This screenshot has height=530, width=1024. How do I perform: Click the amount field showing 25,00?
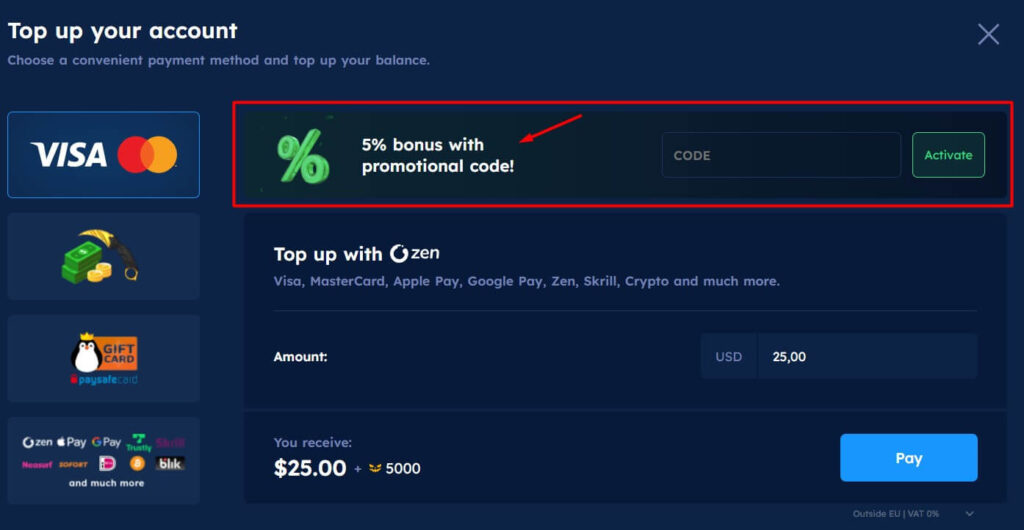(x=866, y=356)
